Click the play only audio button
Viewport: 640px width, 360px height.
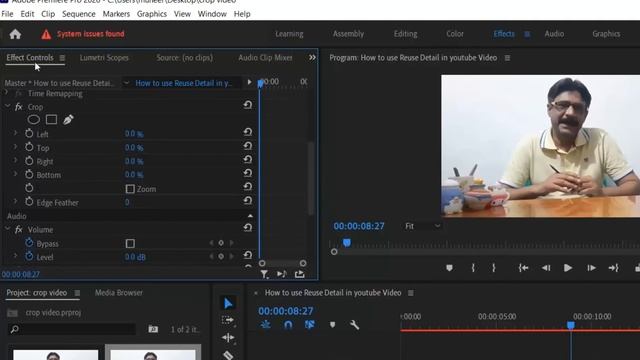click(282, 274)
